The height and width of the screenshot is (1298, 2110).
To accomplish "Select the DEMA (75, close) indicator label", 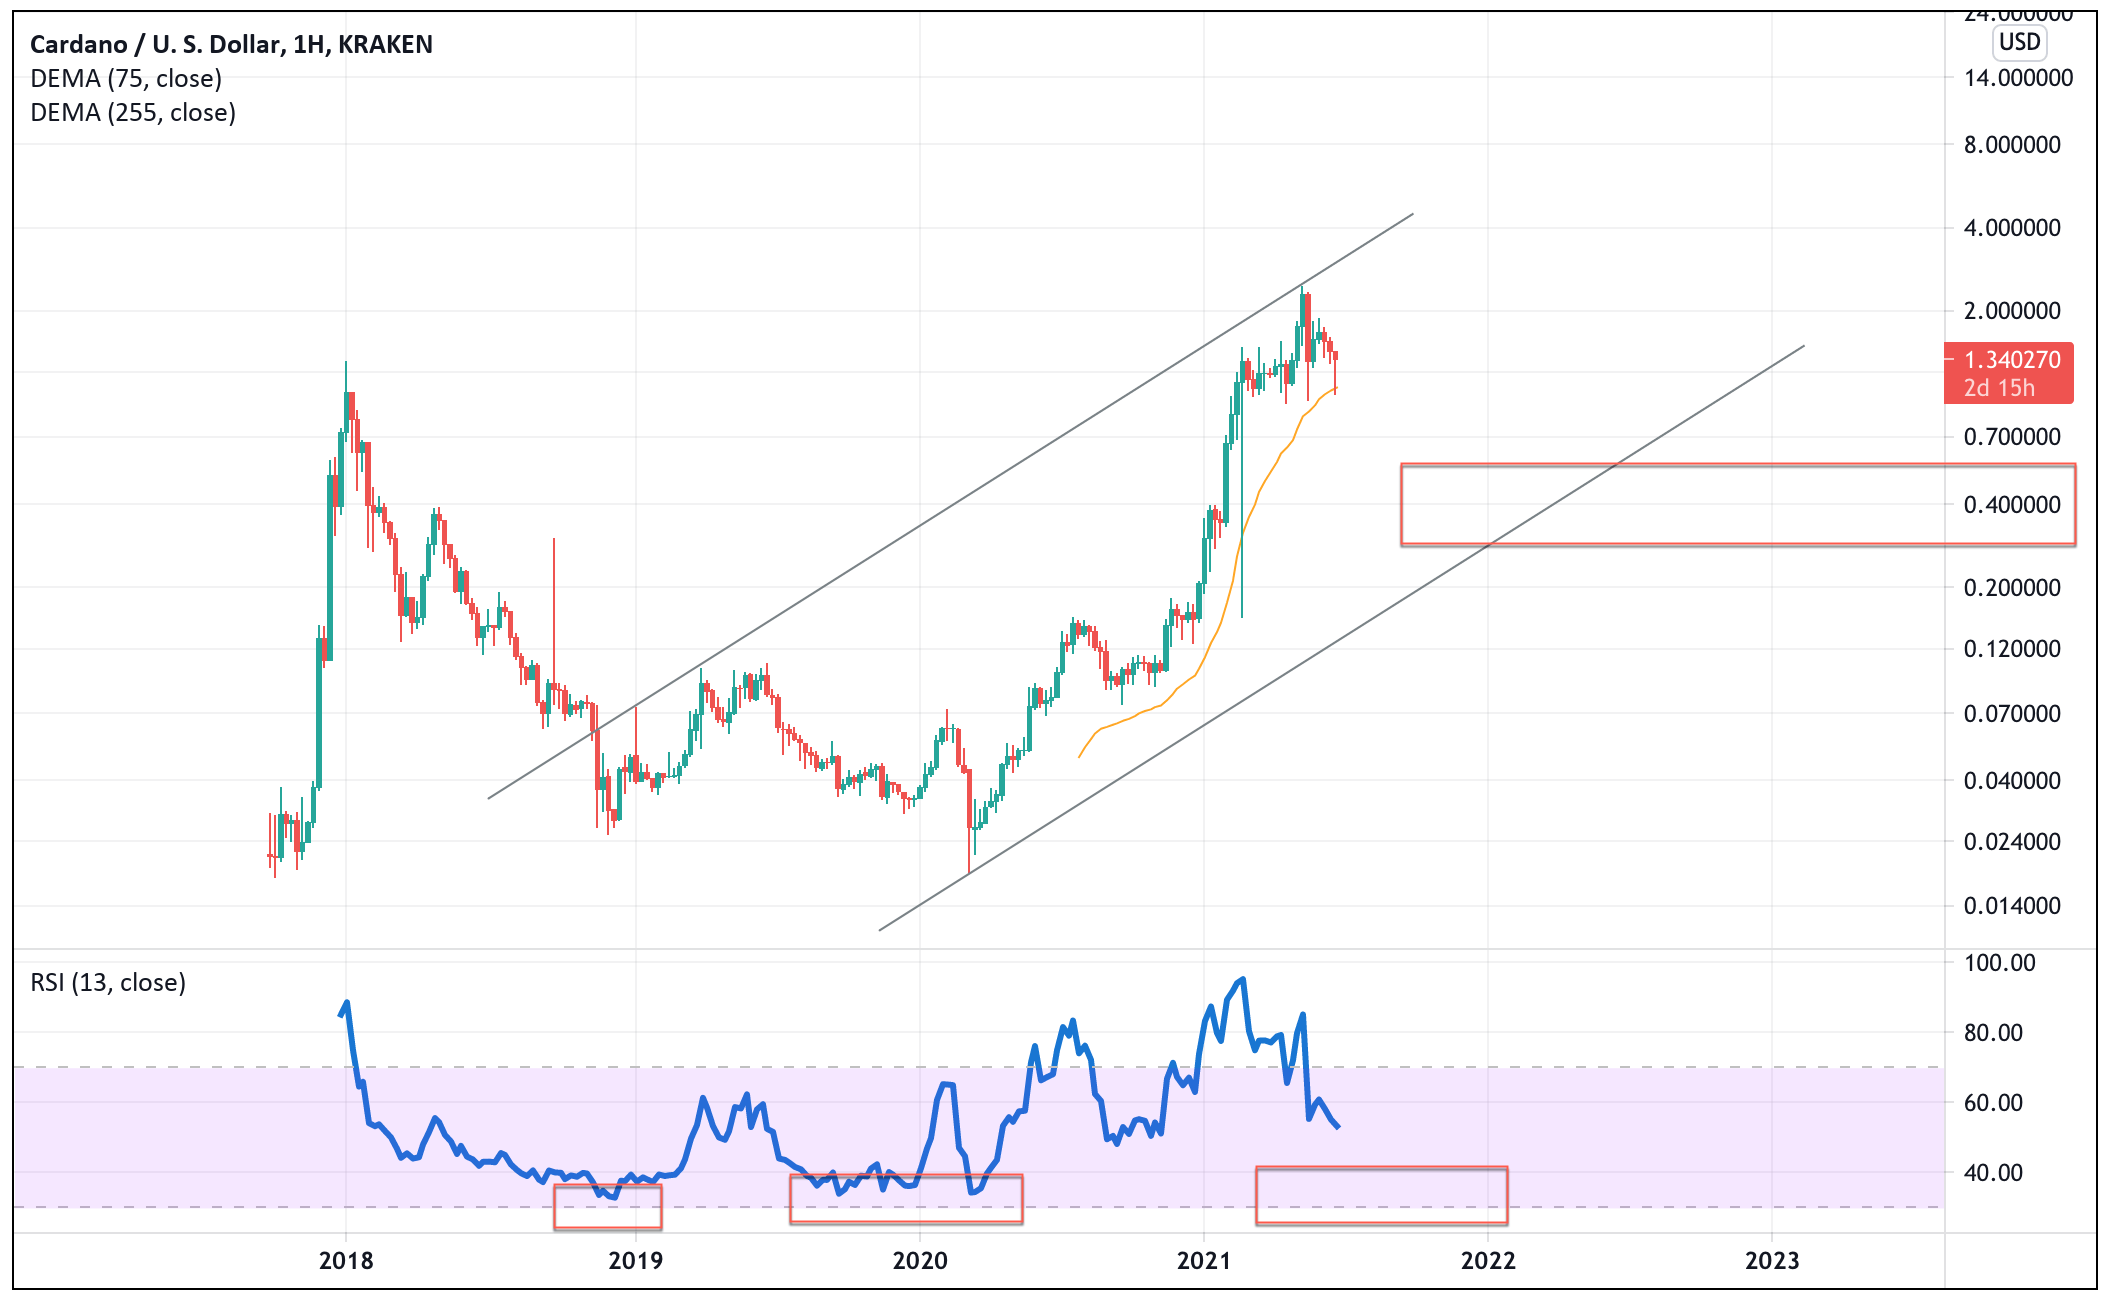I will pyautogui.click(x=126, y=78).
